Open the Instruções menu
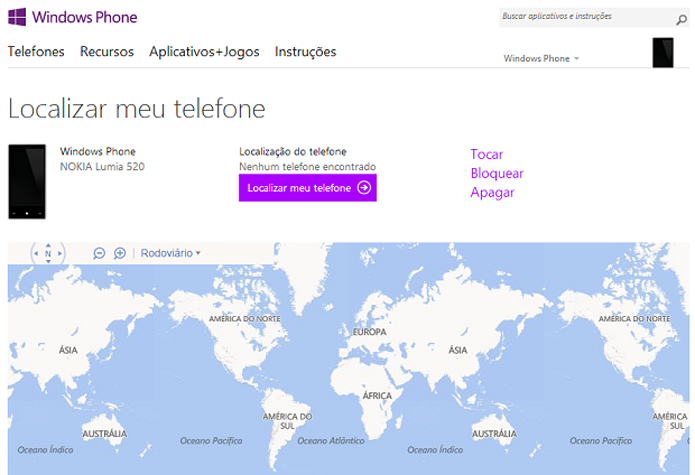The image size is (695, 475). point(305,52)
